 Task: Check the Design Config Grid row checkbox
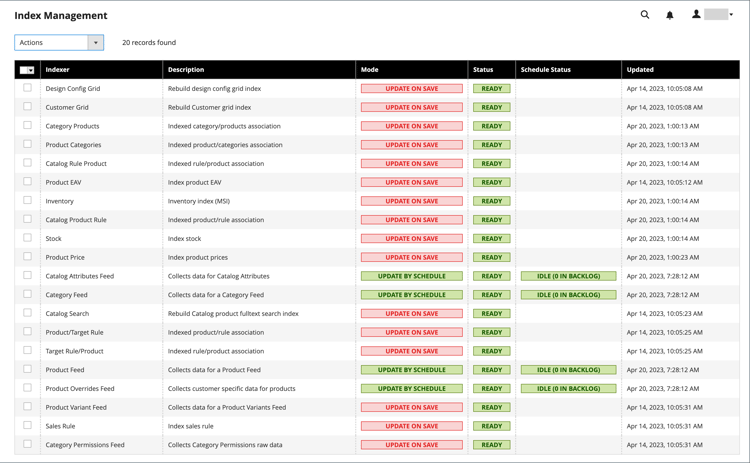point(27,88)
